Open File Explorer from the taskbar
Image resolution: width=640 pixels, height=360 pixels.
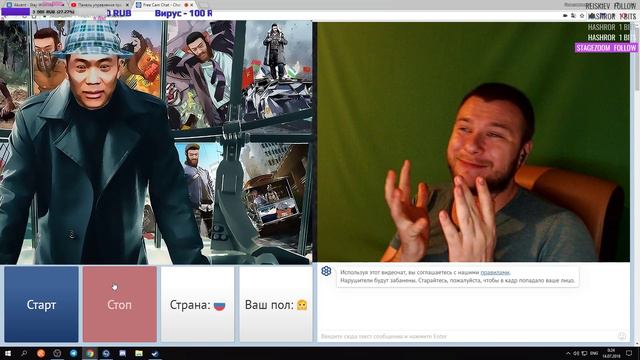[x=139, y=353]
